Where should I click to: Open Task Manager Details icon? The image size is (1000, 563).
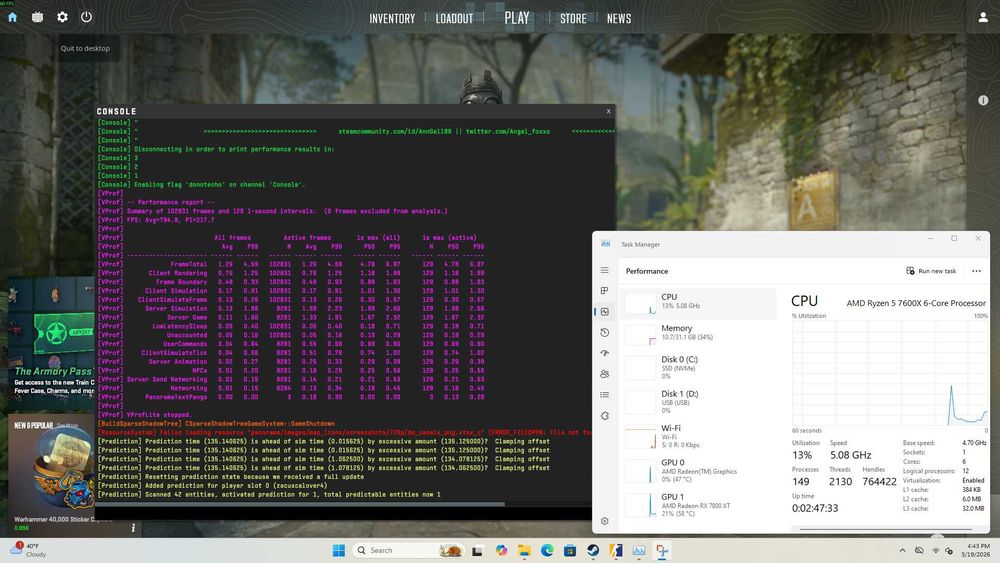605,395
